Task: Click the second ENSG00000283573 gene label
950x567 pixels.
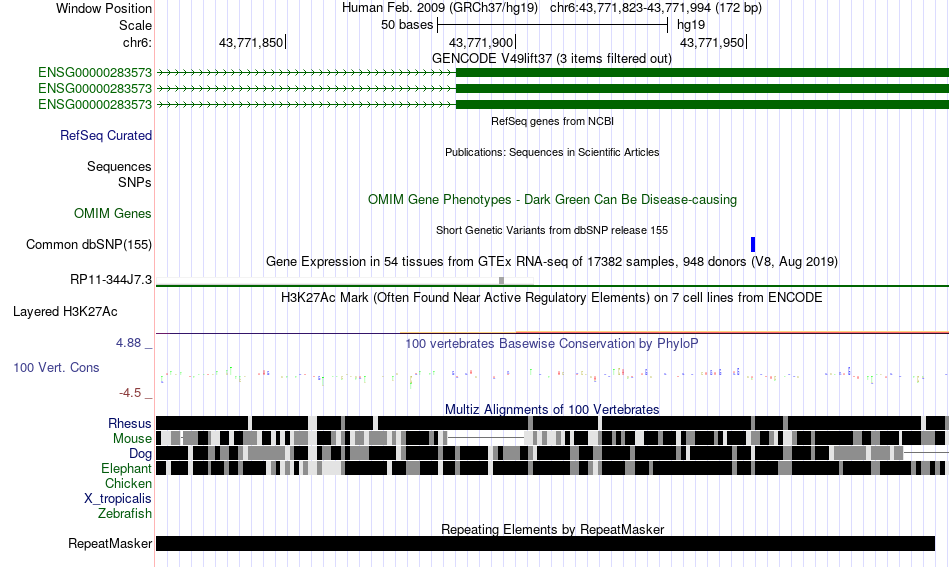Action: pyautogui.click(x=95, y=88)
